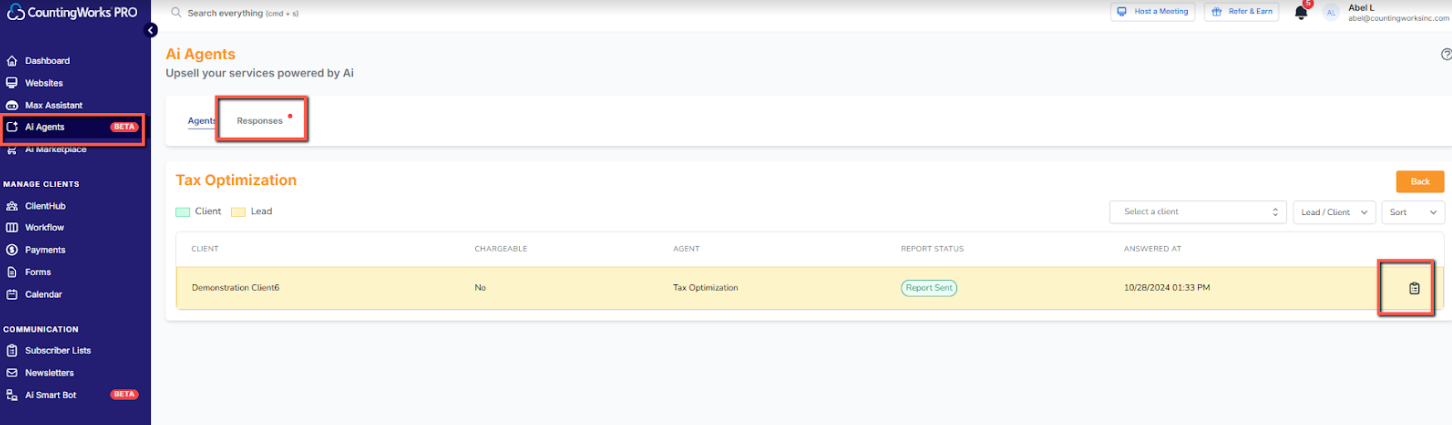This screenshot has height=425, width=1452.
Task: Open the help question mark icon
Action: 1446,54
